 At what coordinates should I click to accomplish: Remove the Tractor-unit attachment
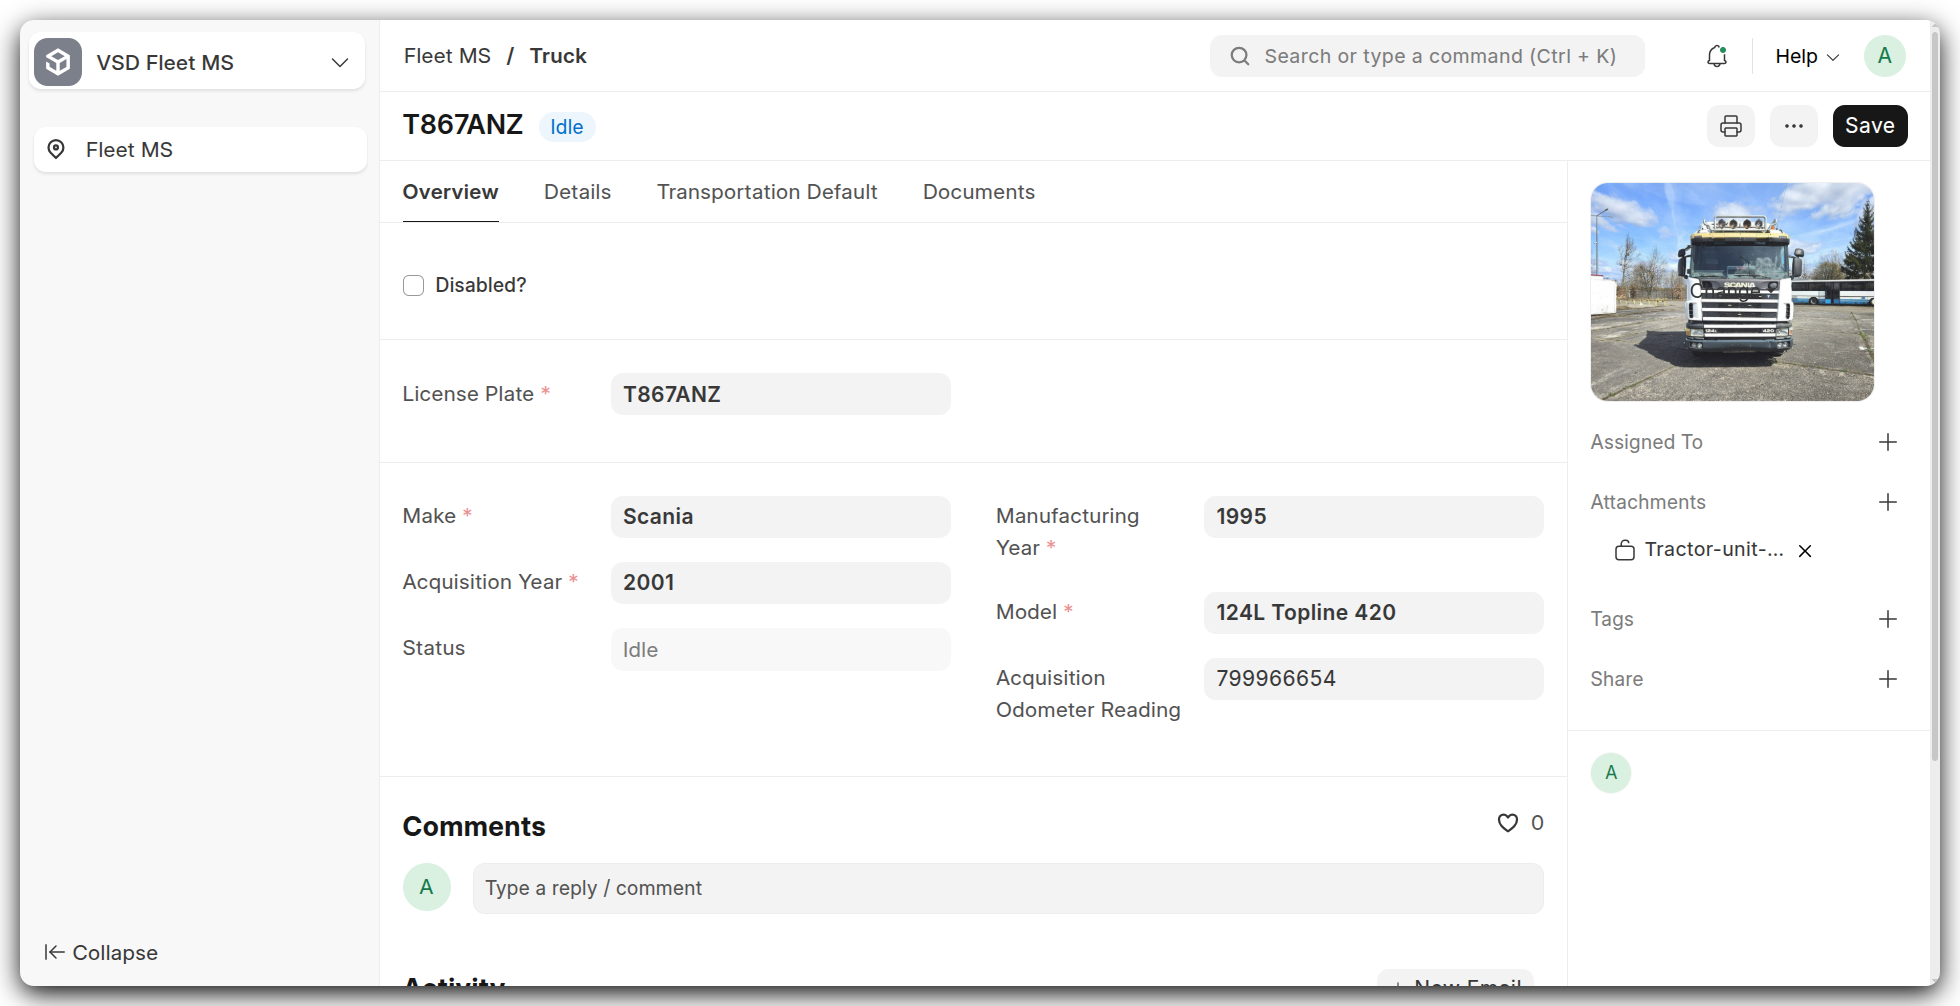click(x=1805, y=551)
